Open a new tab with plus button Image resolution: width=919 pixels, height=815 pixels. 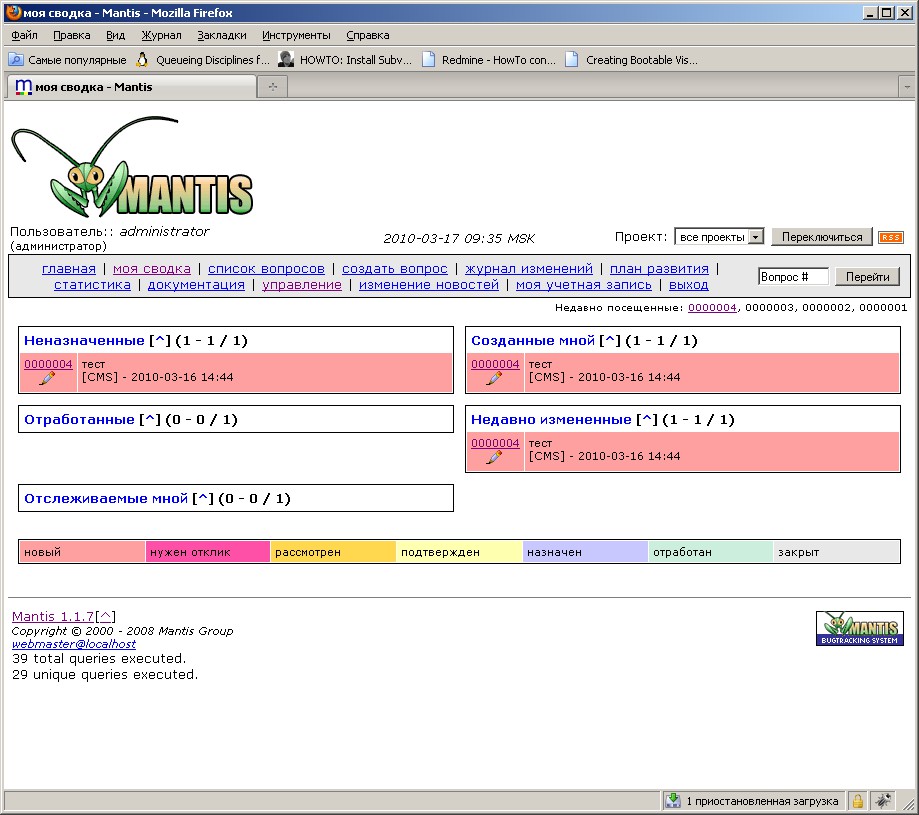point(273,87)
